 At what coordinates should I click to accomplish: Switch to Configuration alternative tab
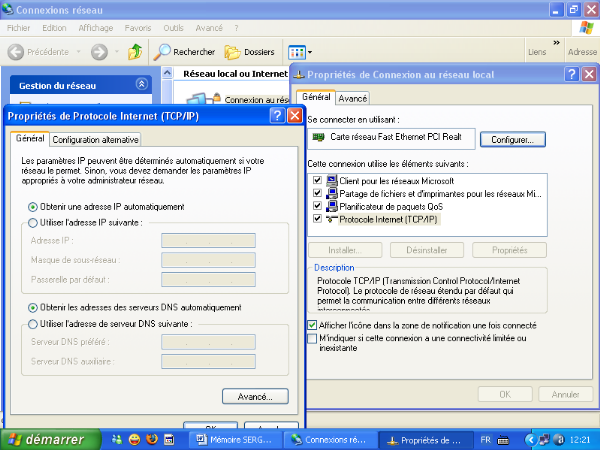[96, 140]
